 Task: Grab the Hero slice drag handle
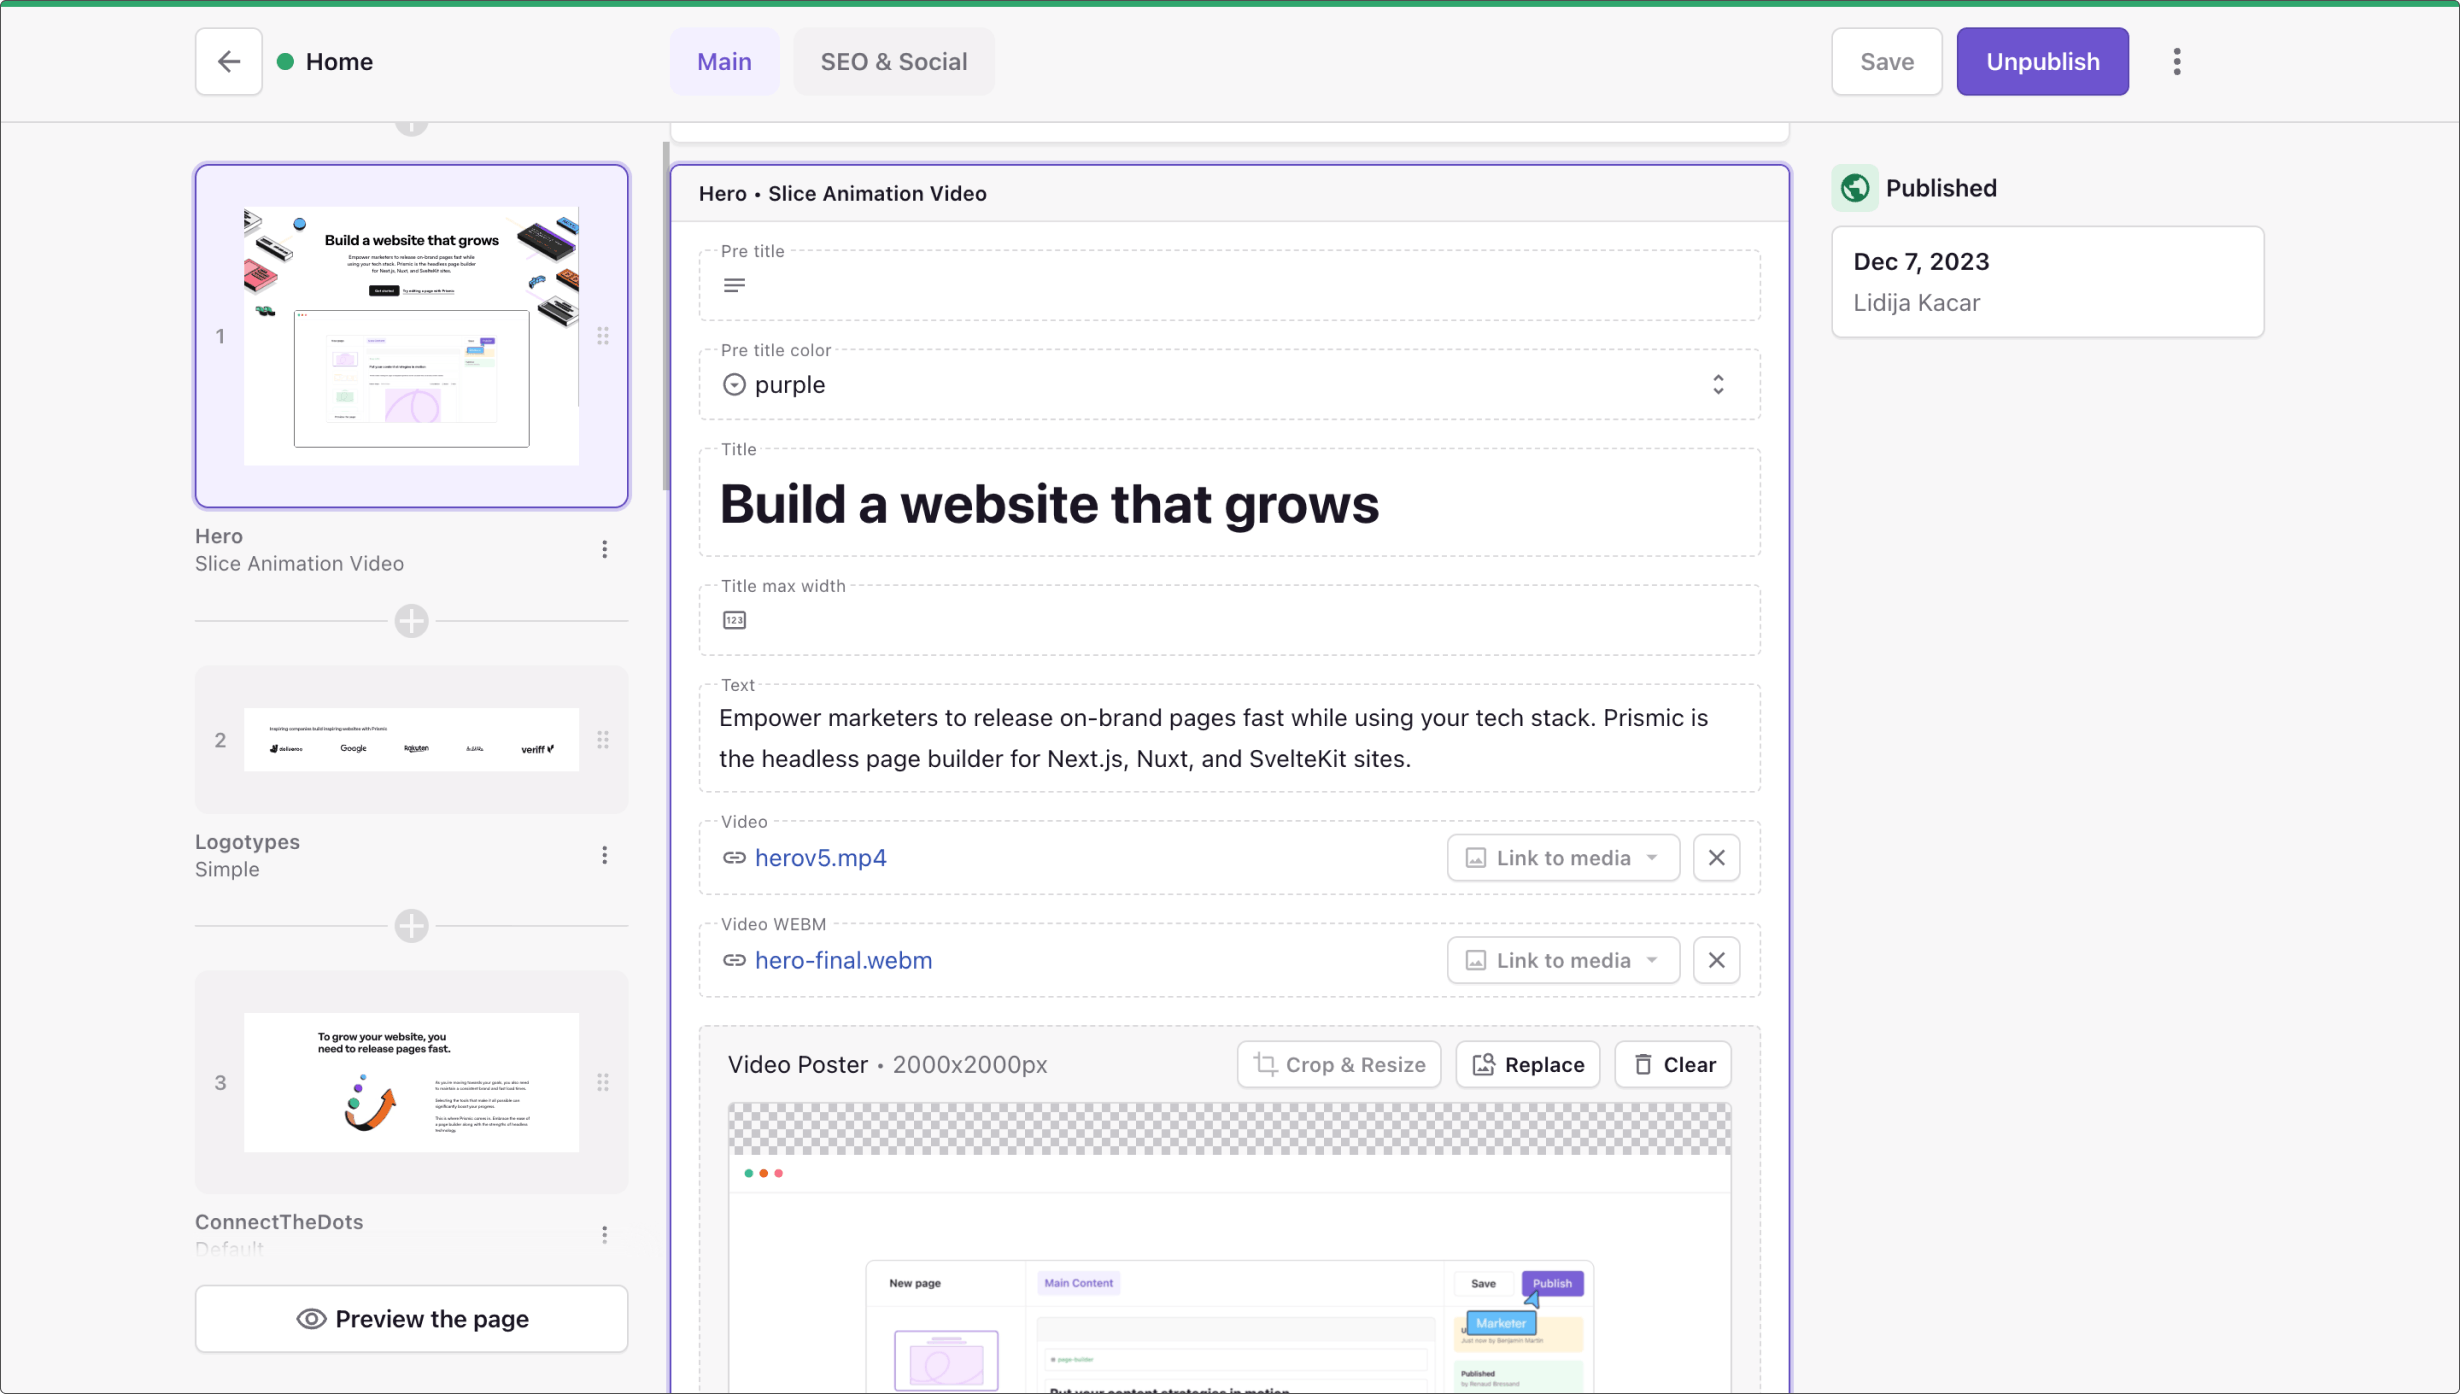pyautogui.click(x=603, y=336)
